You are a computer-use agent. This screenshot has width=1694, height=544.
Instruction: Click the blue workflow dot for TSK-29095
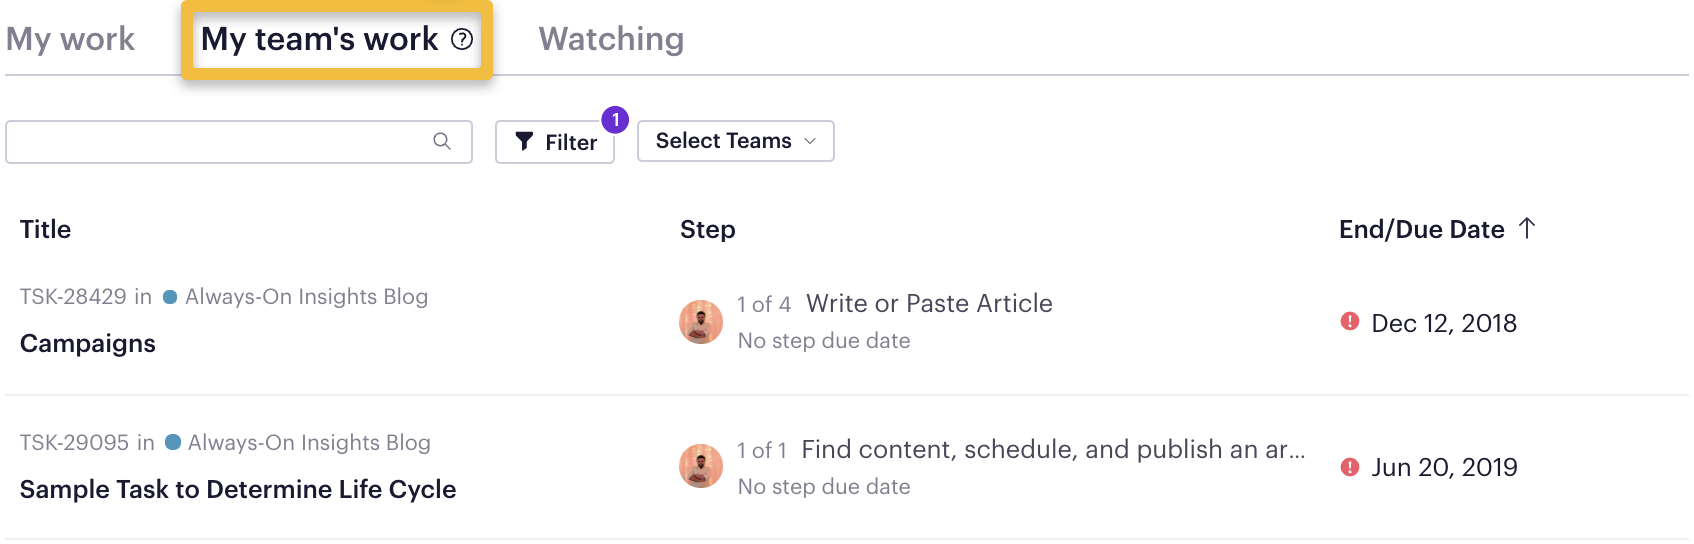pyautogui.click(x=173, y=442)
